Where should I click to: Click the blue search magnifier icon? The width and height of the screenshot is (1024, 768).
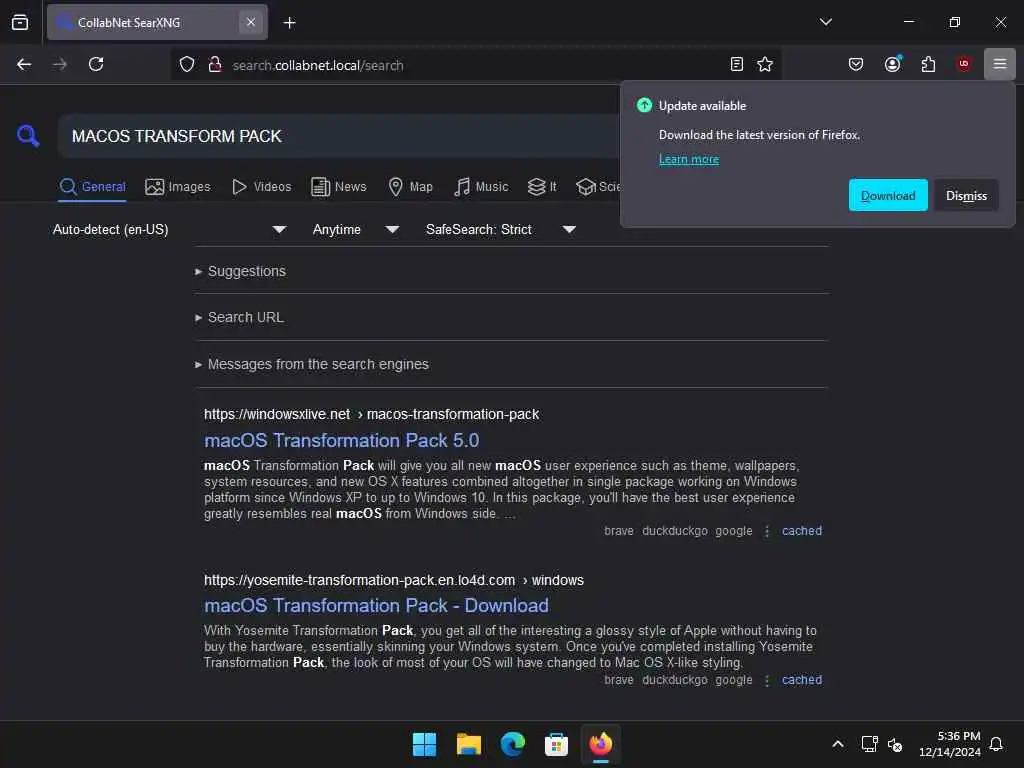tap(28, 136)
